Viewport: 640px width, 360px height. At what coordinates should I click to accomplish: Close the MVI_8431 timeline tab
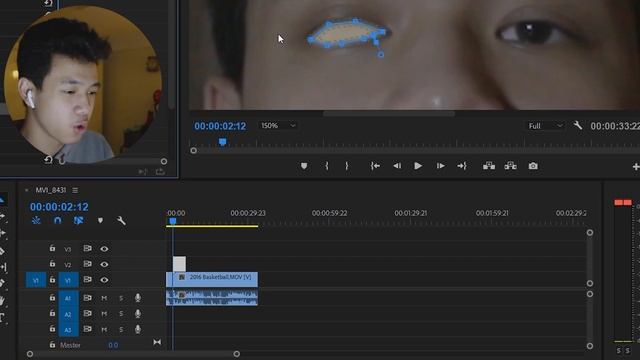coord(27,190)
